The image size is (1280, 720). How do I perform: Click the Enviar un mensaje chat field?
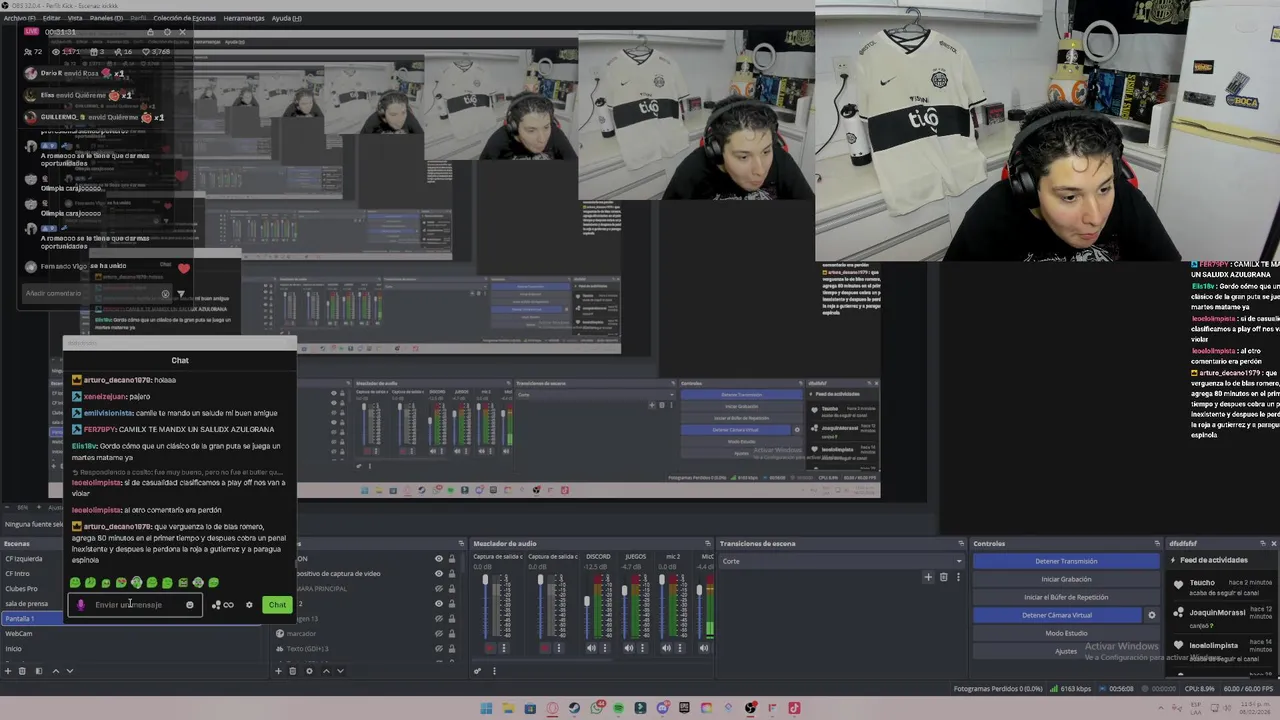coord(134,605)
